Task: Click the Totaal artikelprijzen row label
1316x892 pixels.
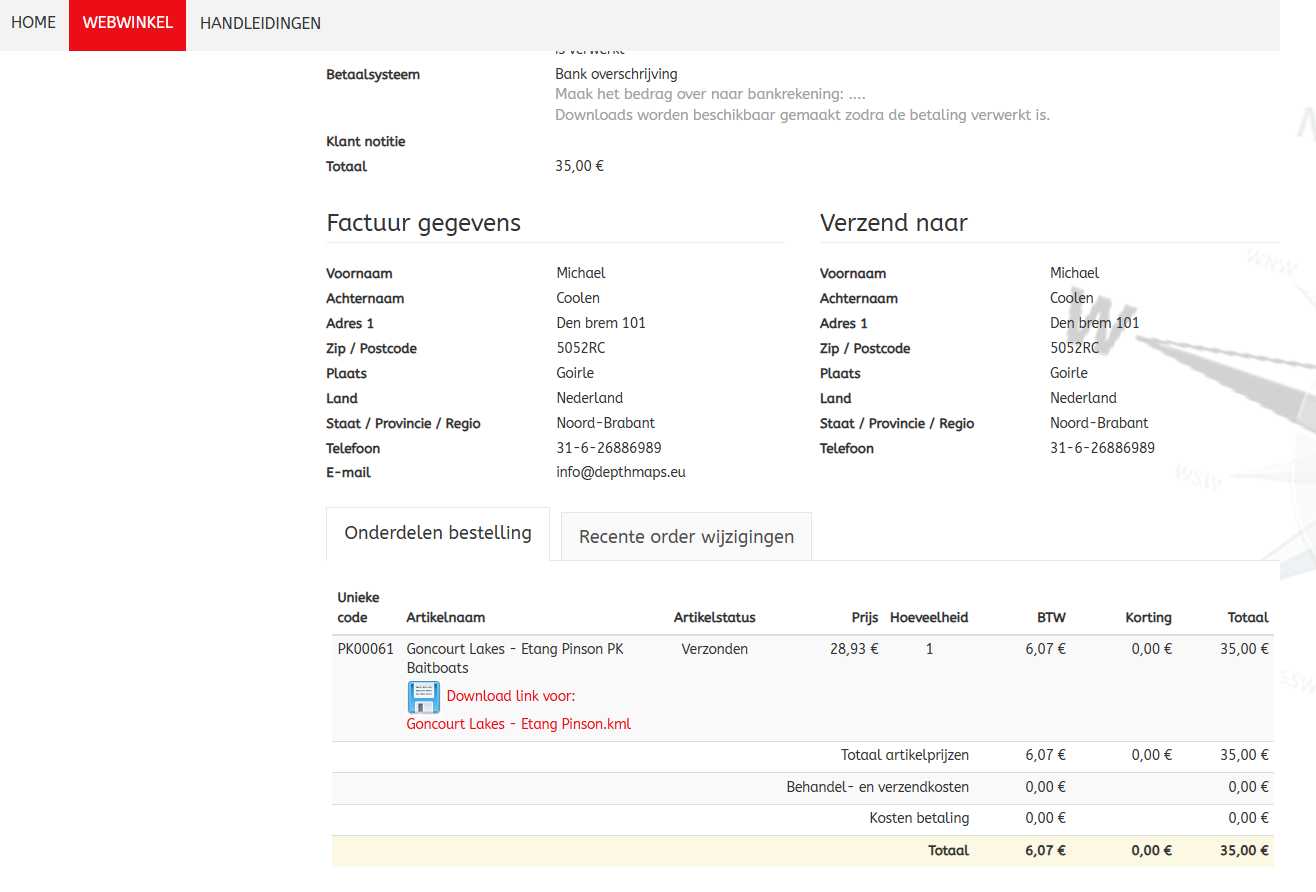Action: 904,756
